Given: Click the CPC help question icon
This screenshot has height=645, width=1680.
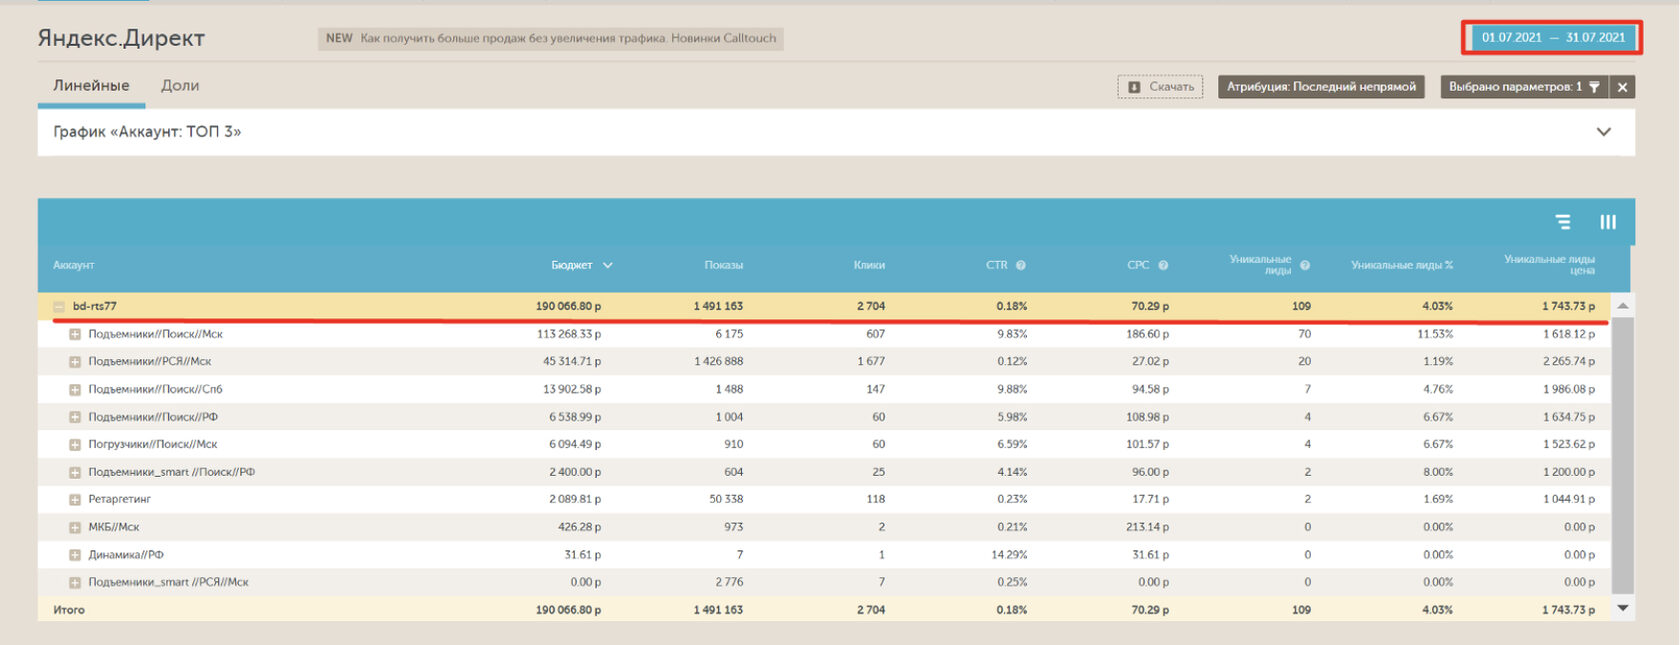Looking at the screenshot, I should (x=1163, y=265).
